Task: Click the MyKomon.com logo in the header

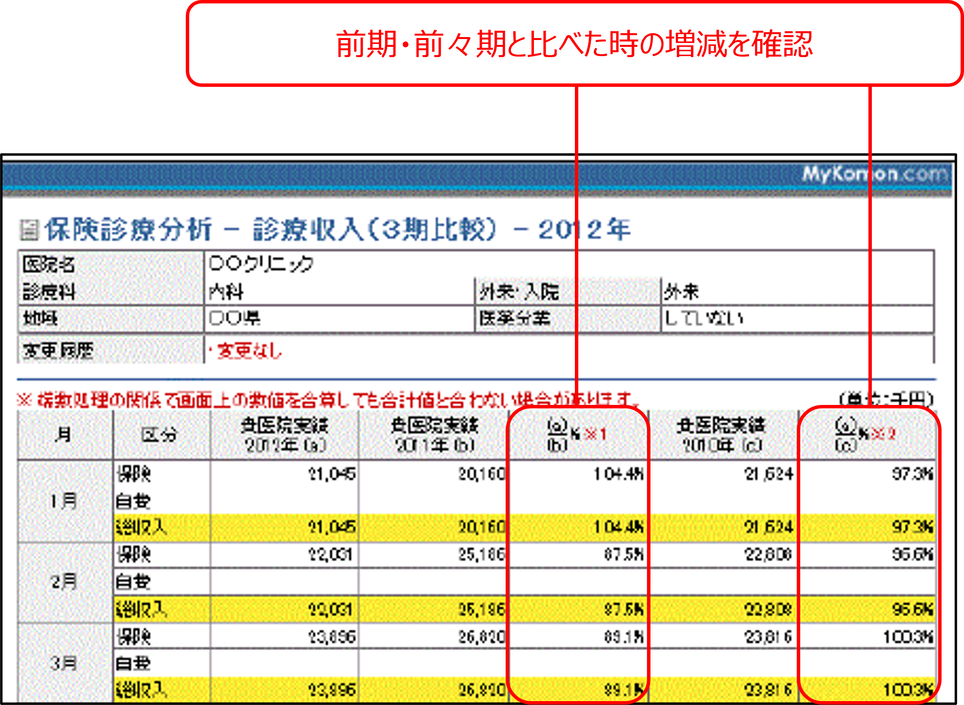Action: [x=873, y=174]
